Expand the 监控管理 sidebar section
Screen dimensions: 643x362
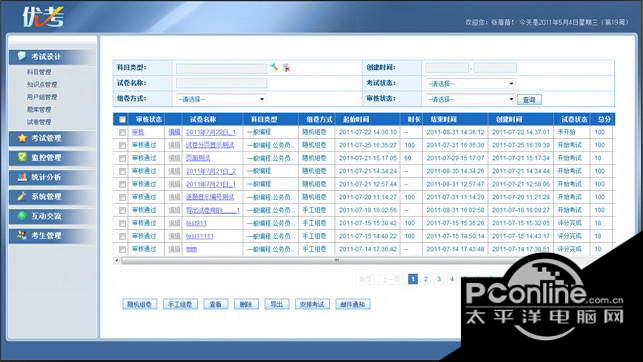(52, 157)
